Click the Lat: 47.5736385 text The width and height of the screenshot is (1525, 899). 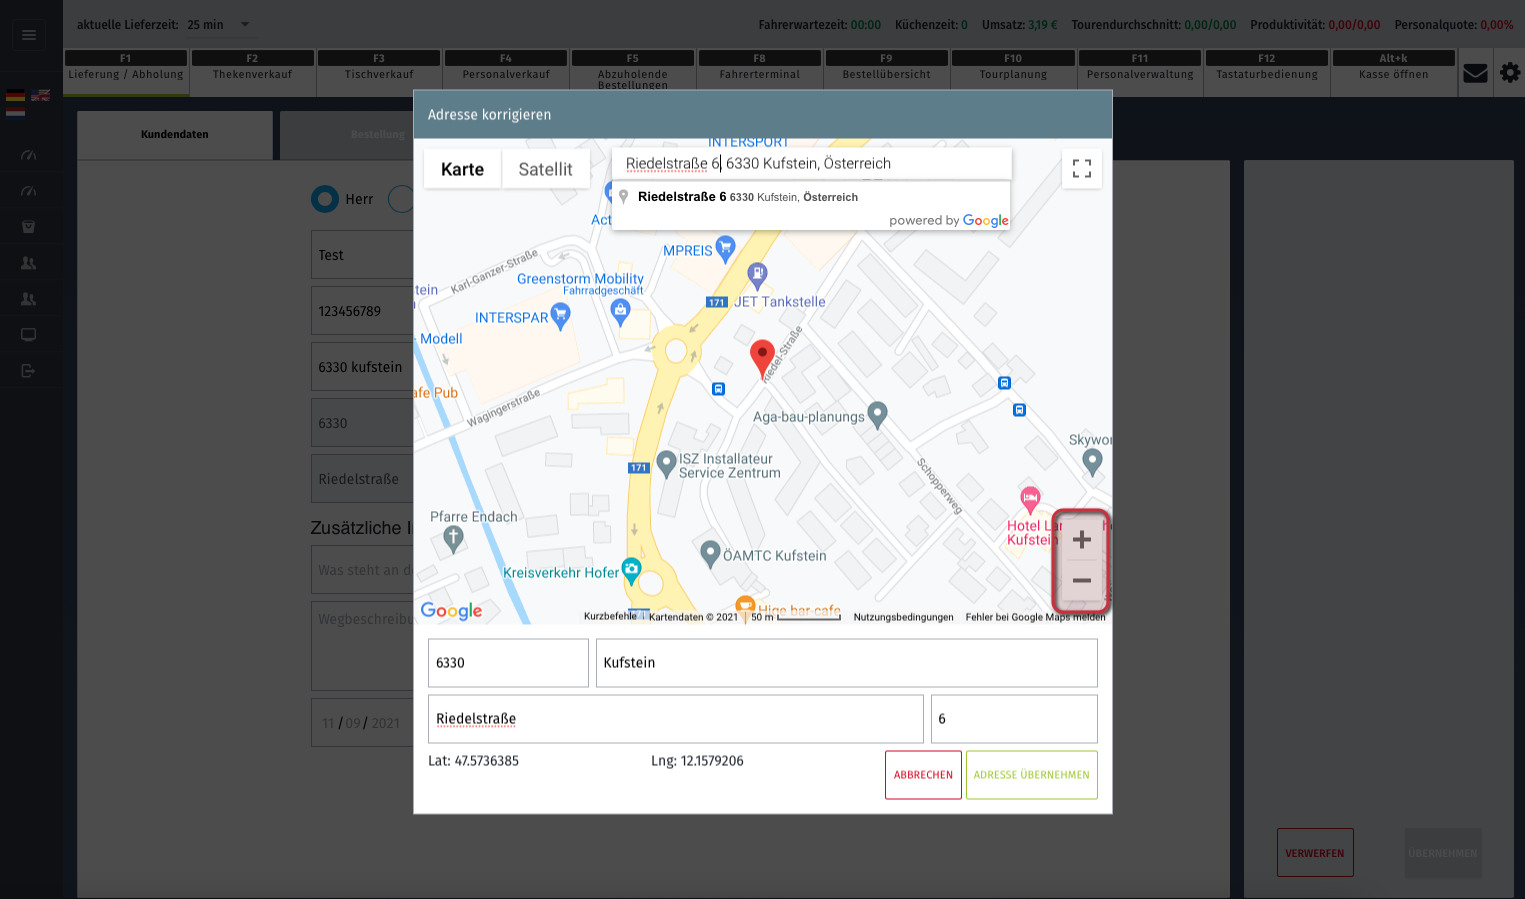pyautogui.click(x=473, y=761)
